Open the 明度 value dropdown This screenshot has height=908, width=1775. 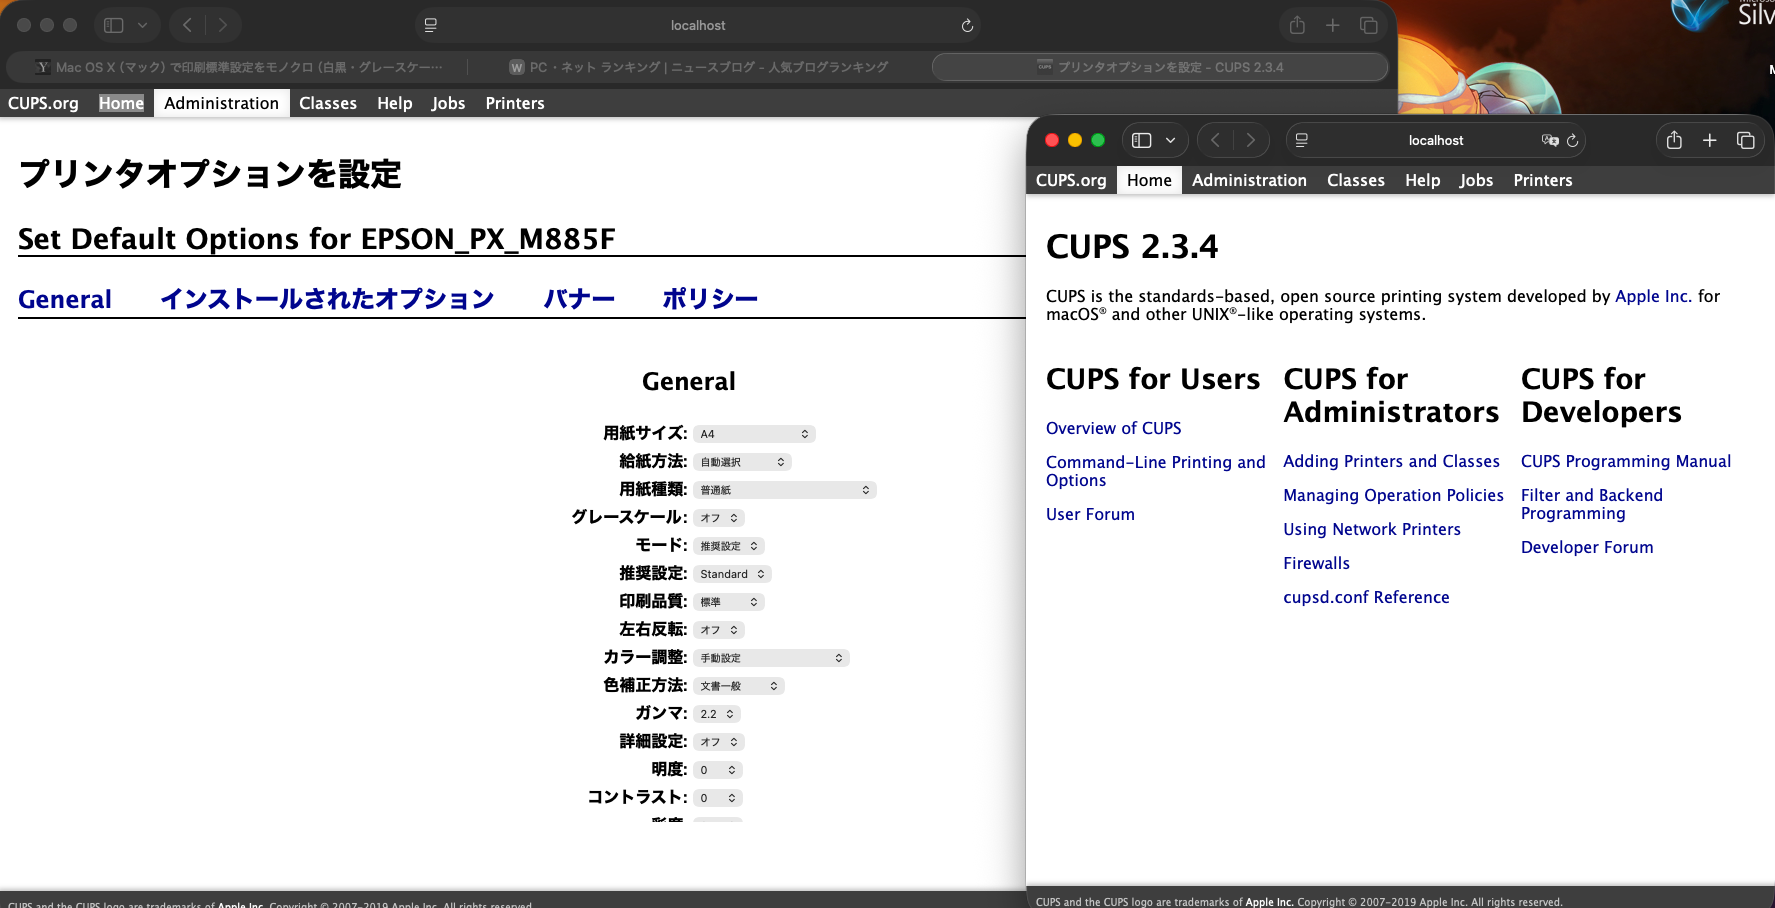(718, 770)
